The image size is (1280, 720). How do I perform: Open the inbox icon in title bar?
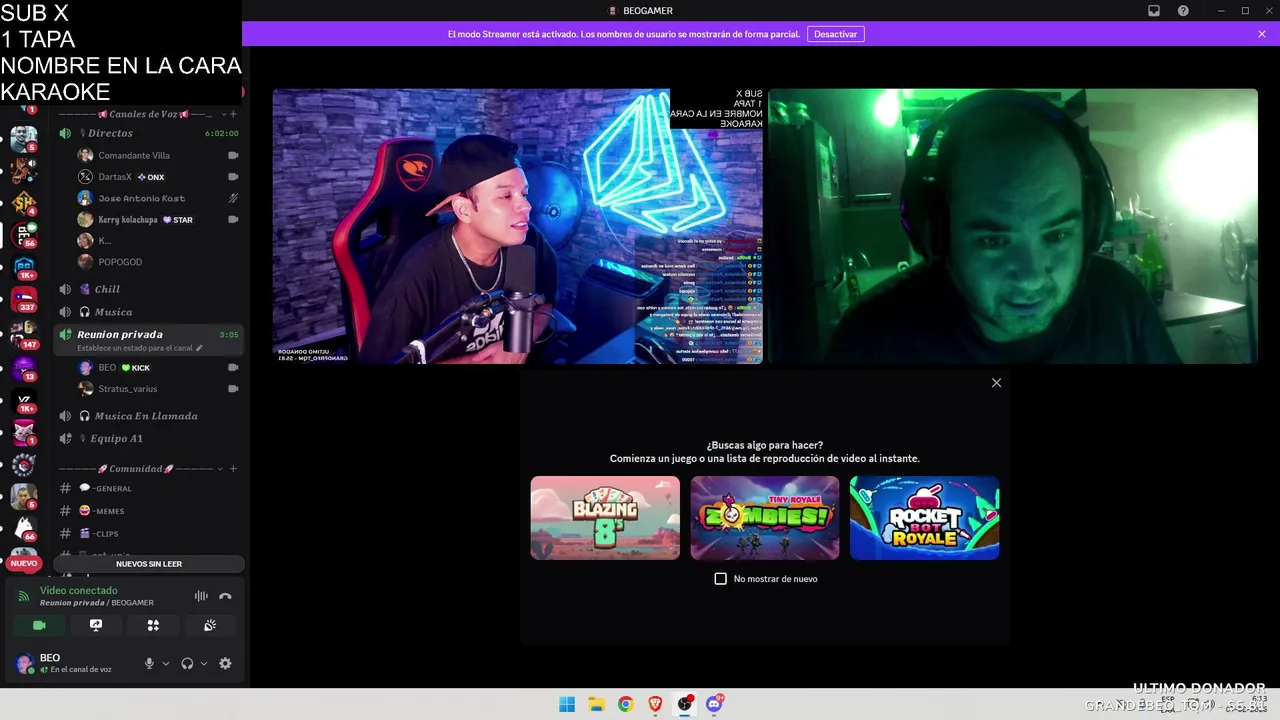coord(1154,10)
